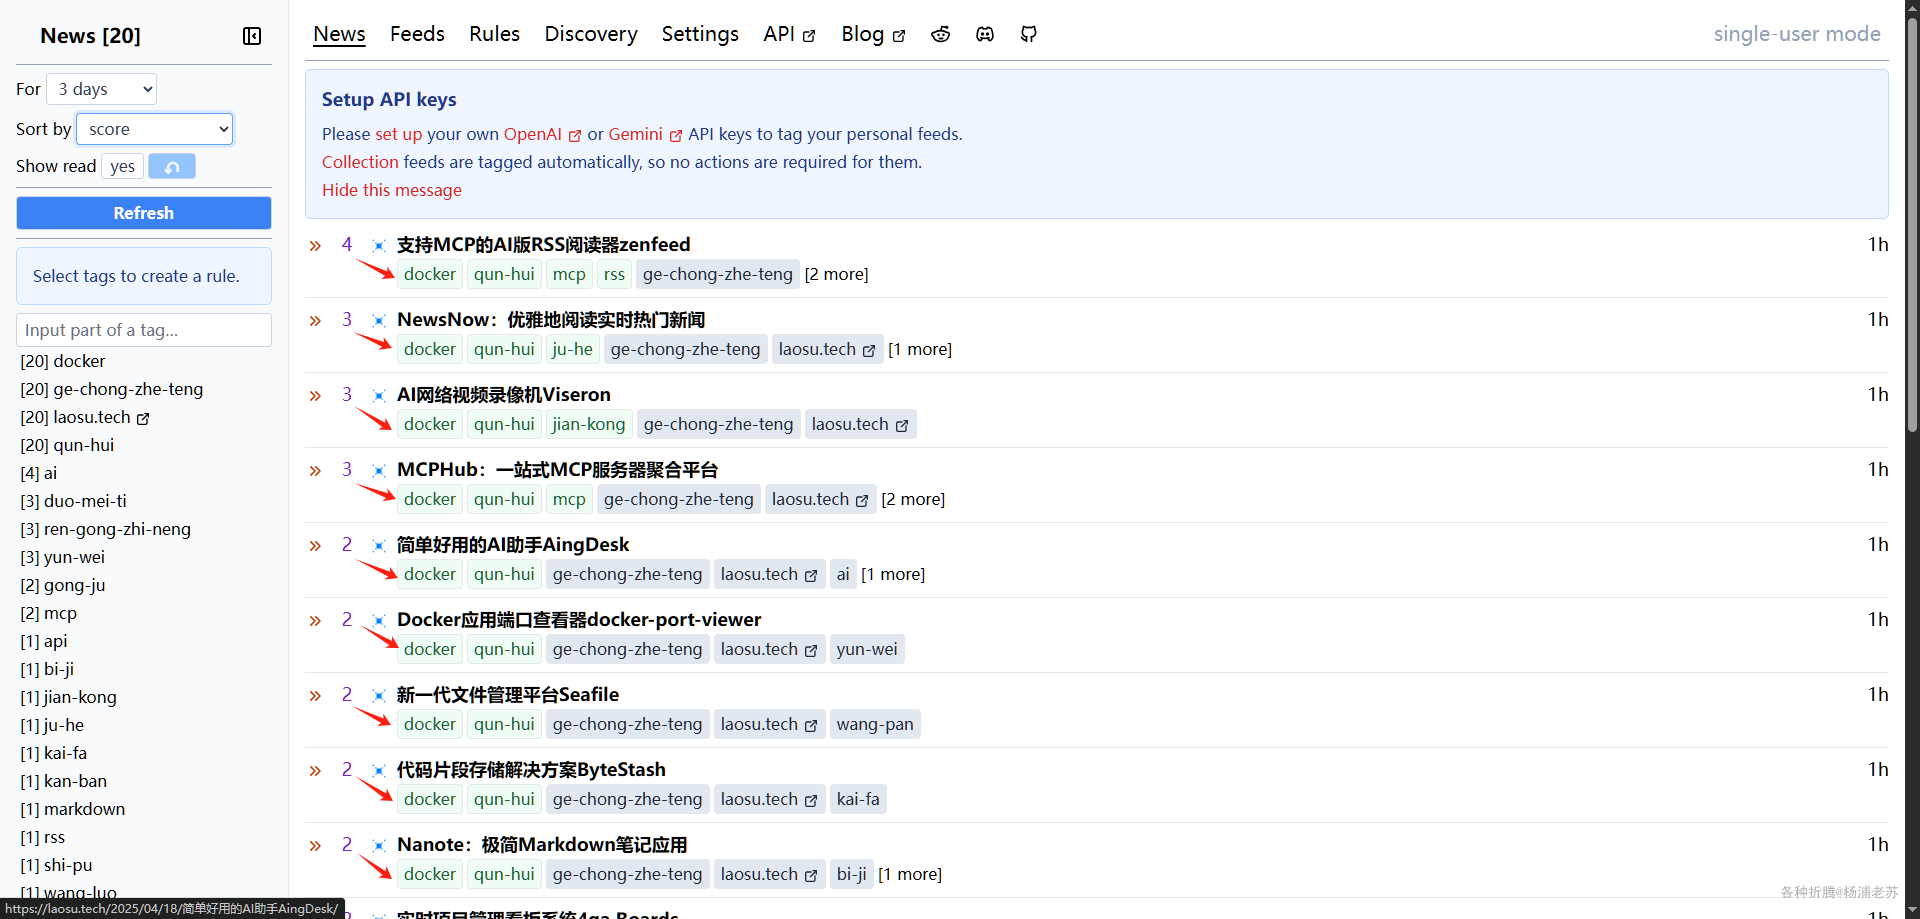Screen dimensions: 1920x919
Task: Expand the docker-port-viewer article body
Action: click(315, 620)
